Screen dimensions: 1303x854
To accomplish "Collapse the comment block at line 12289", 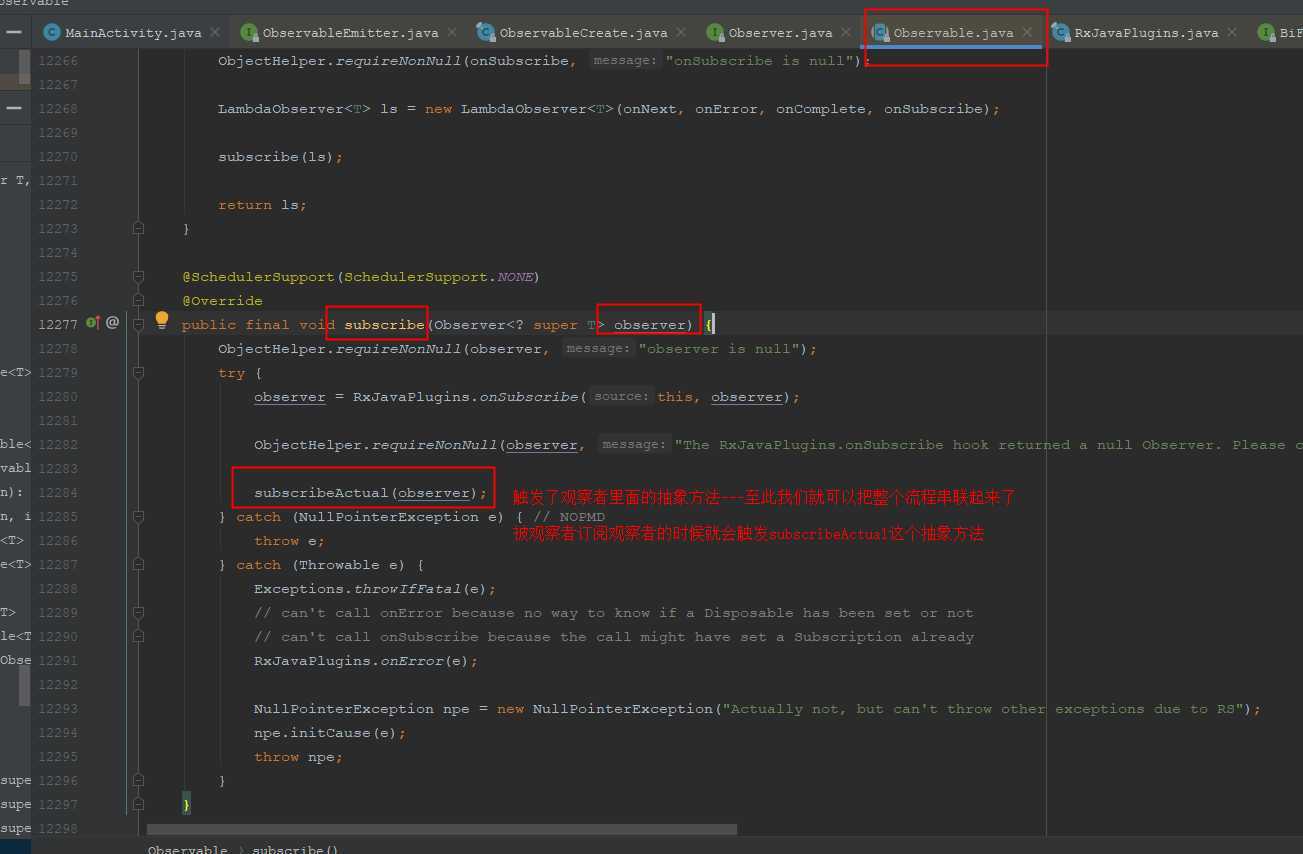I will coord(139,613).
